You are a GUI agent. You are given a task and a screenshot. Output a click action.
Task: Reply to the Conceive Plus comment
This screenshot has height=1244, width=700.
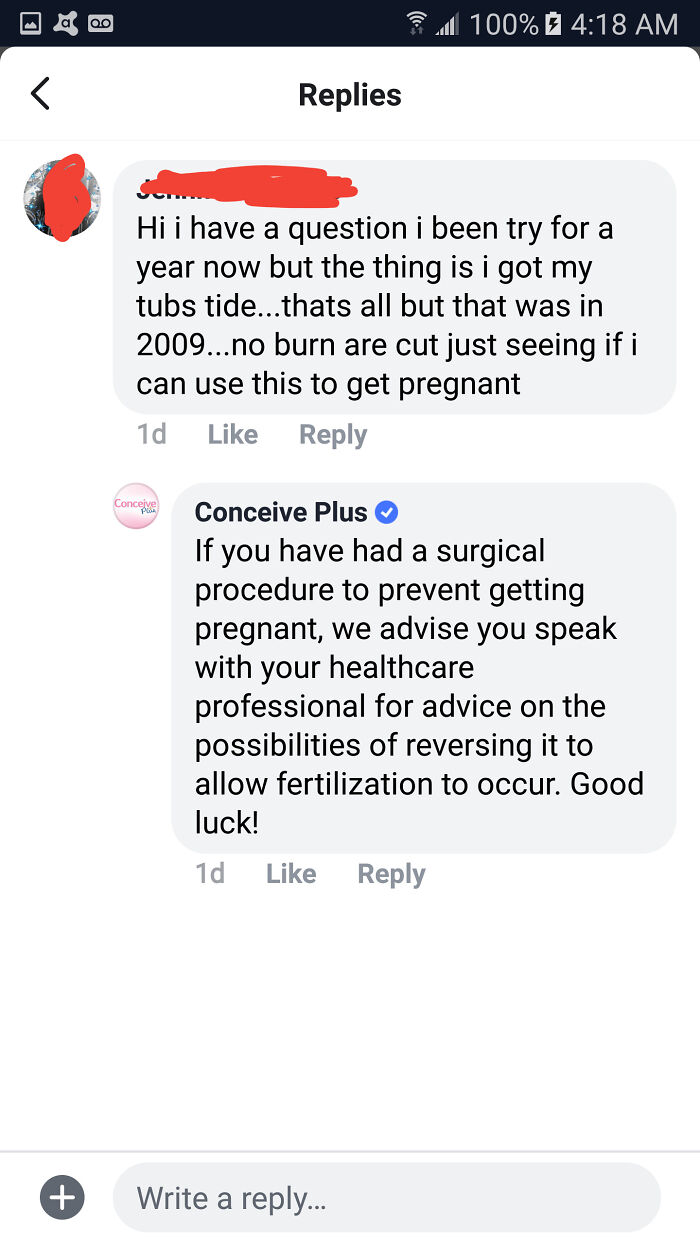click(x=391, y=873)
